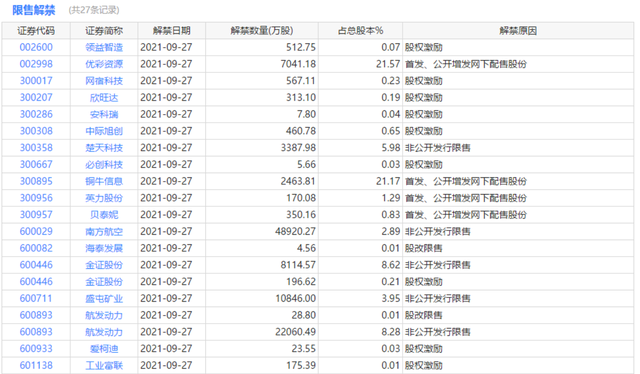Sort by 解禁日期 column header
Viewport: 640px width, 374px height.
pyautogui.click(x=171, y=31)
